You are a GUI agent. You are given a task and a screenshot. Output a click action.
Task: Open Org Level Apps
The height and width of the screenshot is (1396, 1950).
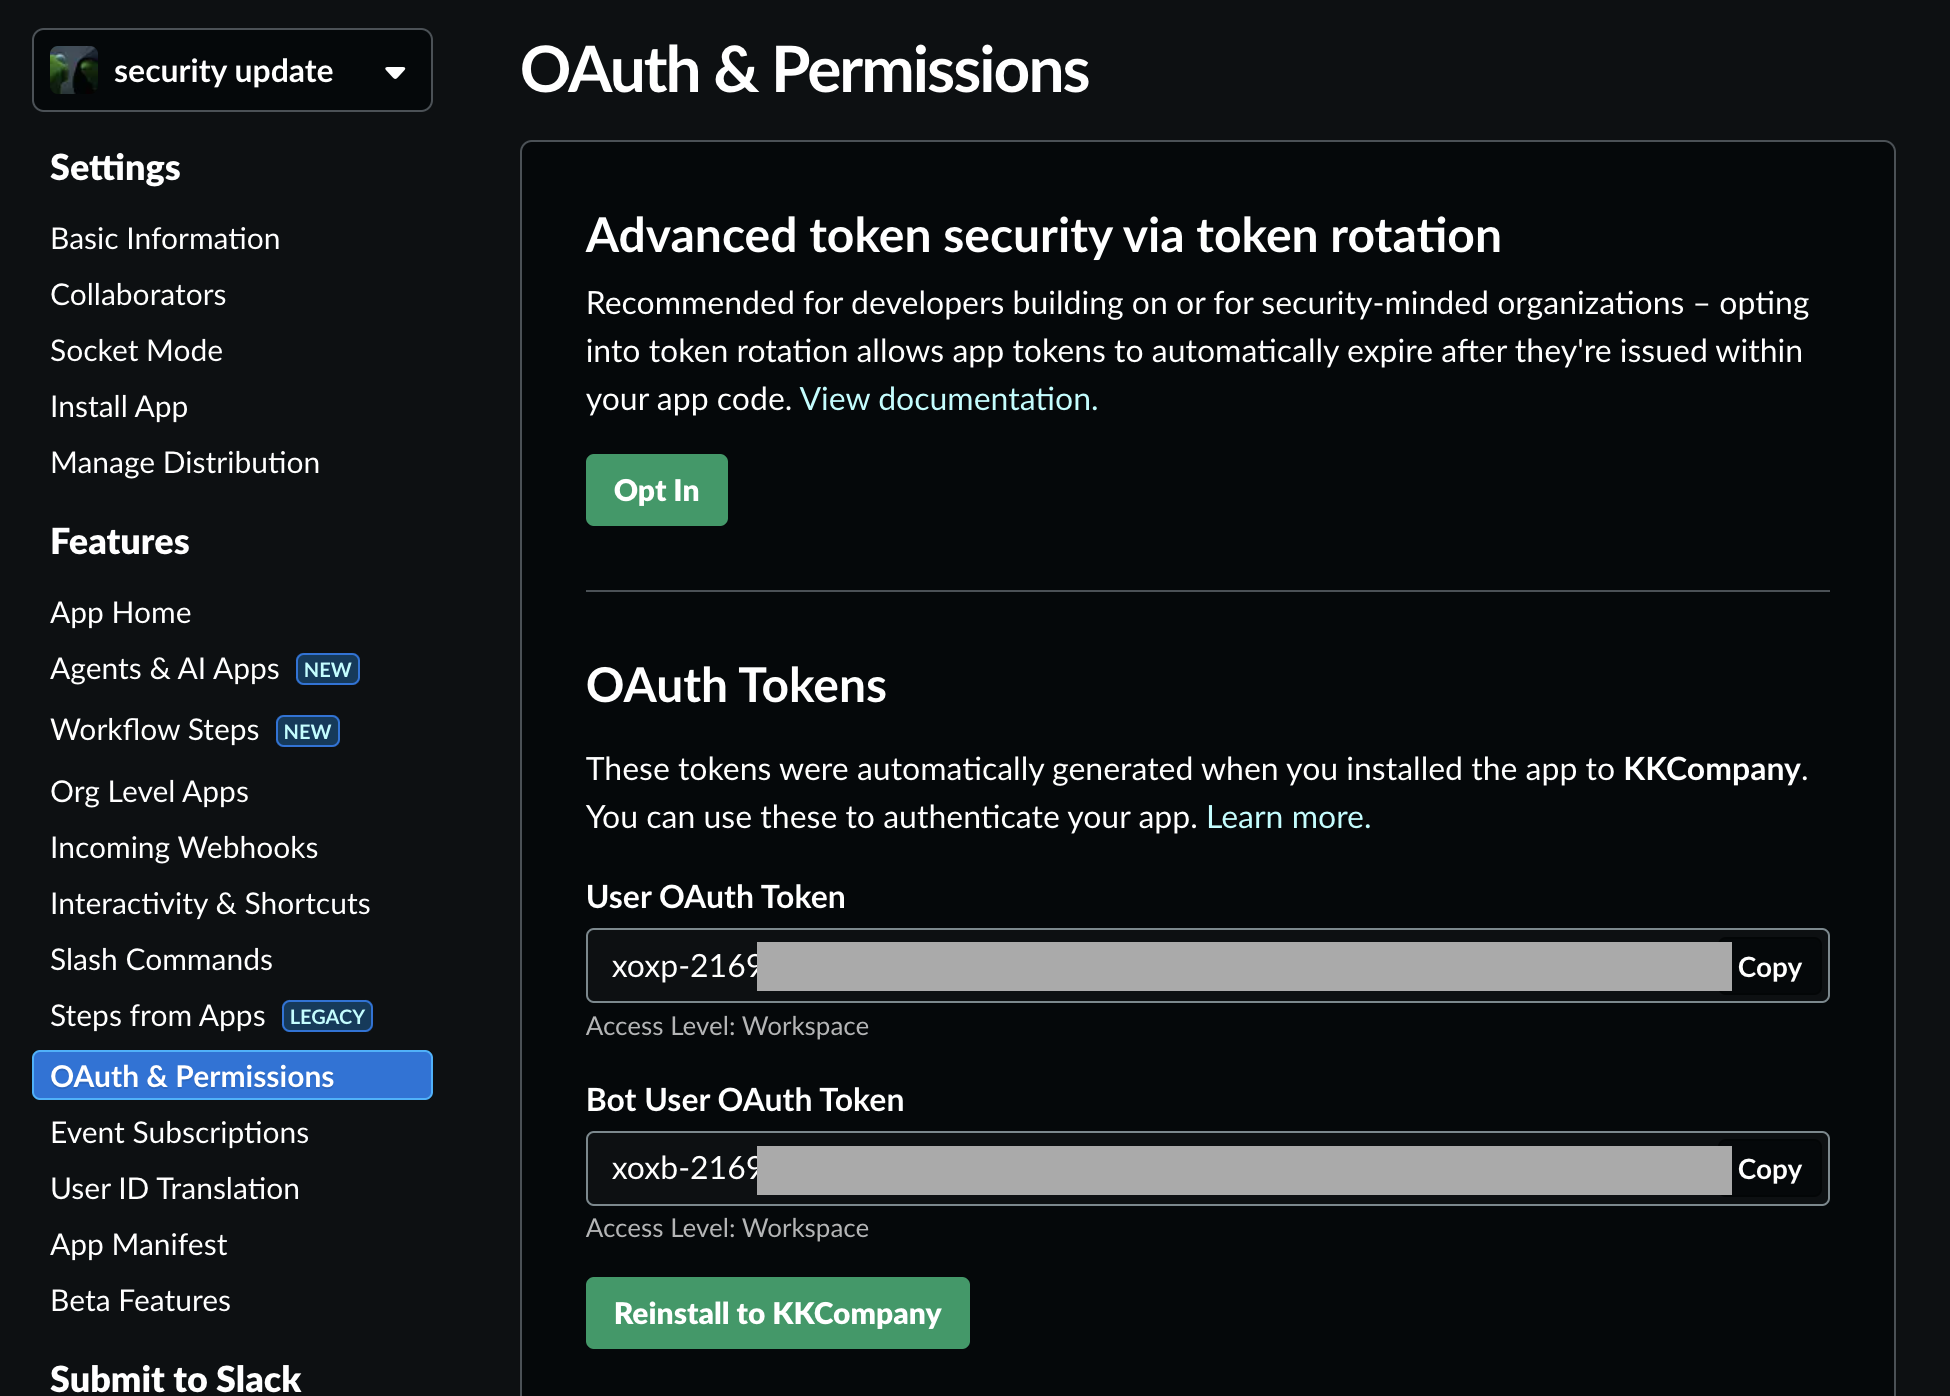coord(149,792)
